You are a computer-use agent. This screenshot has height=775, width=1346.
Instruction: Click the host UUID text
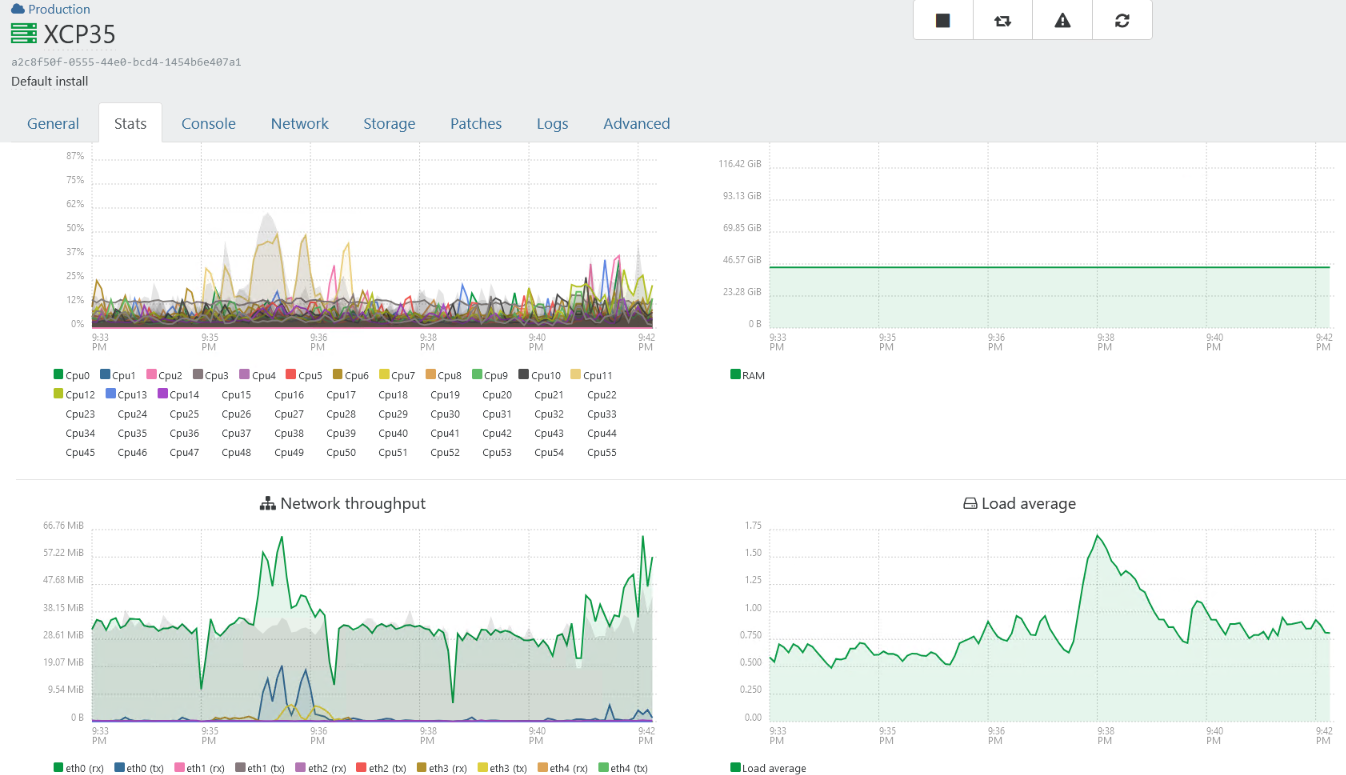pos(126,62)
